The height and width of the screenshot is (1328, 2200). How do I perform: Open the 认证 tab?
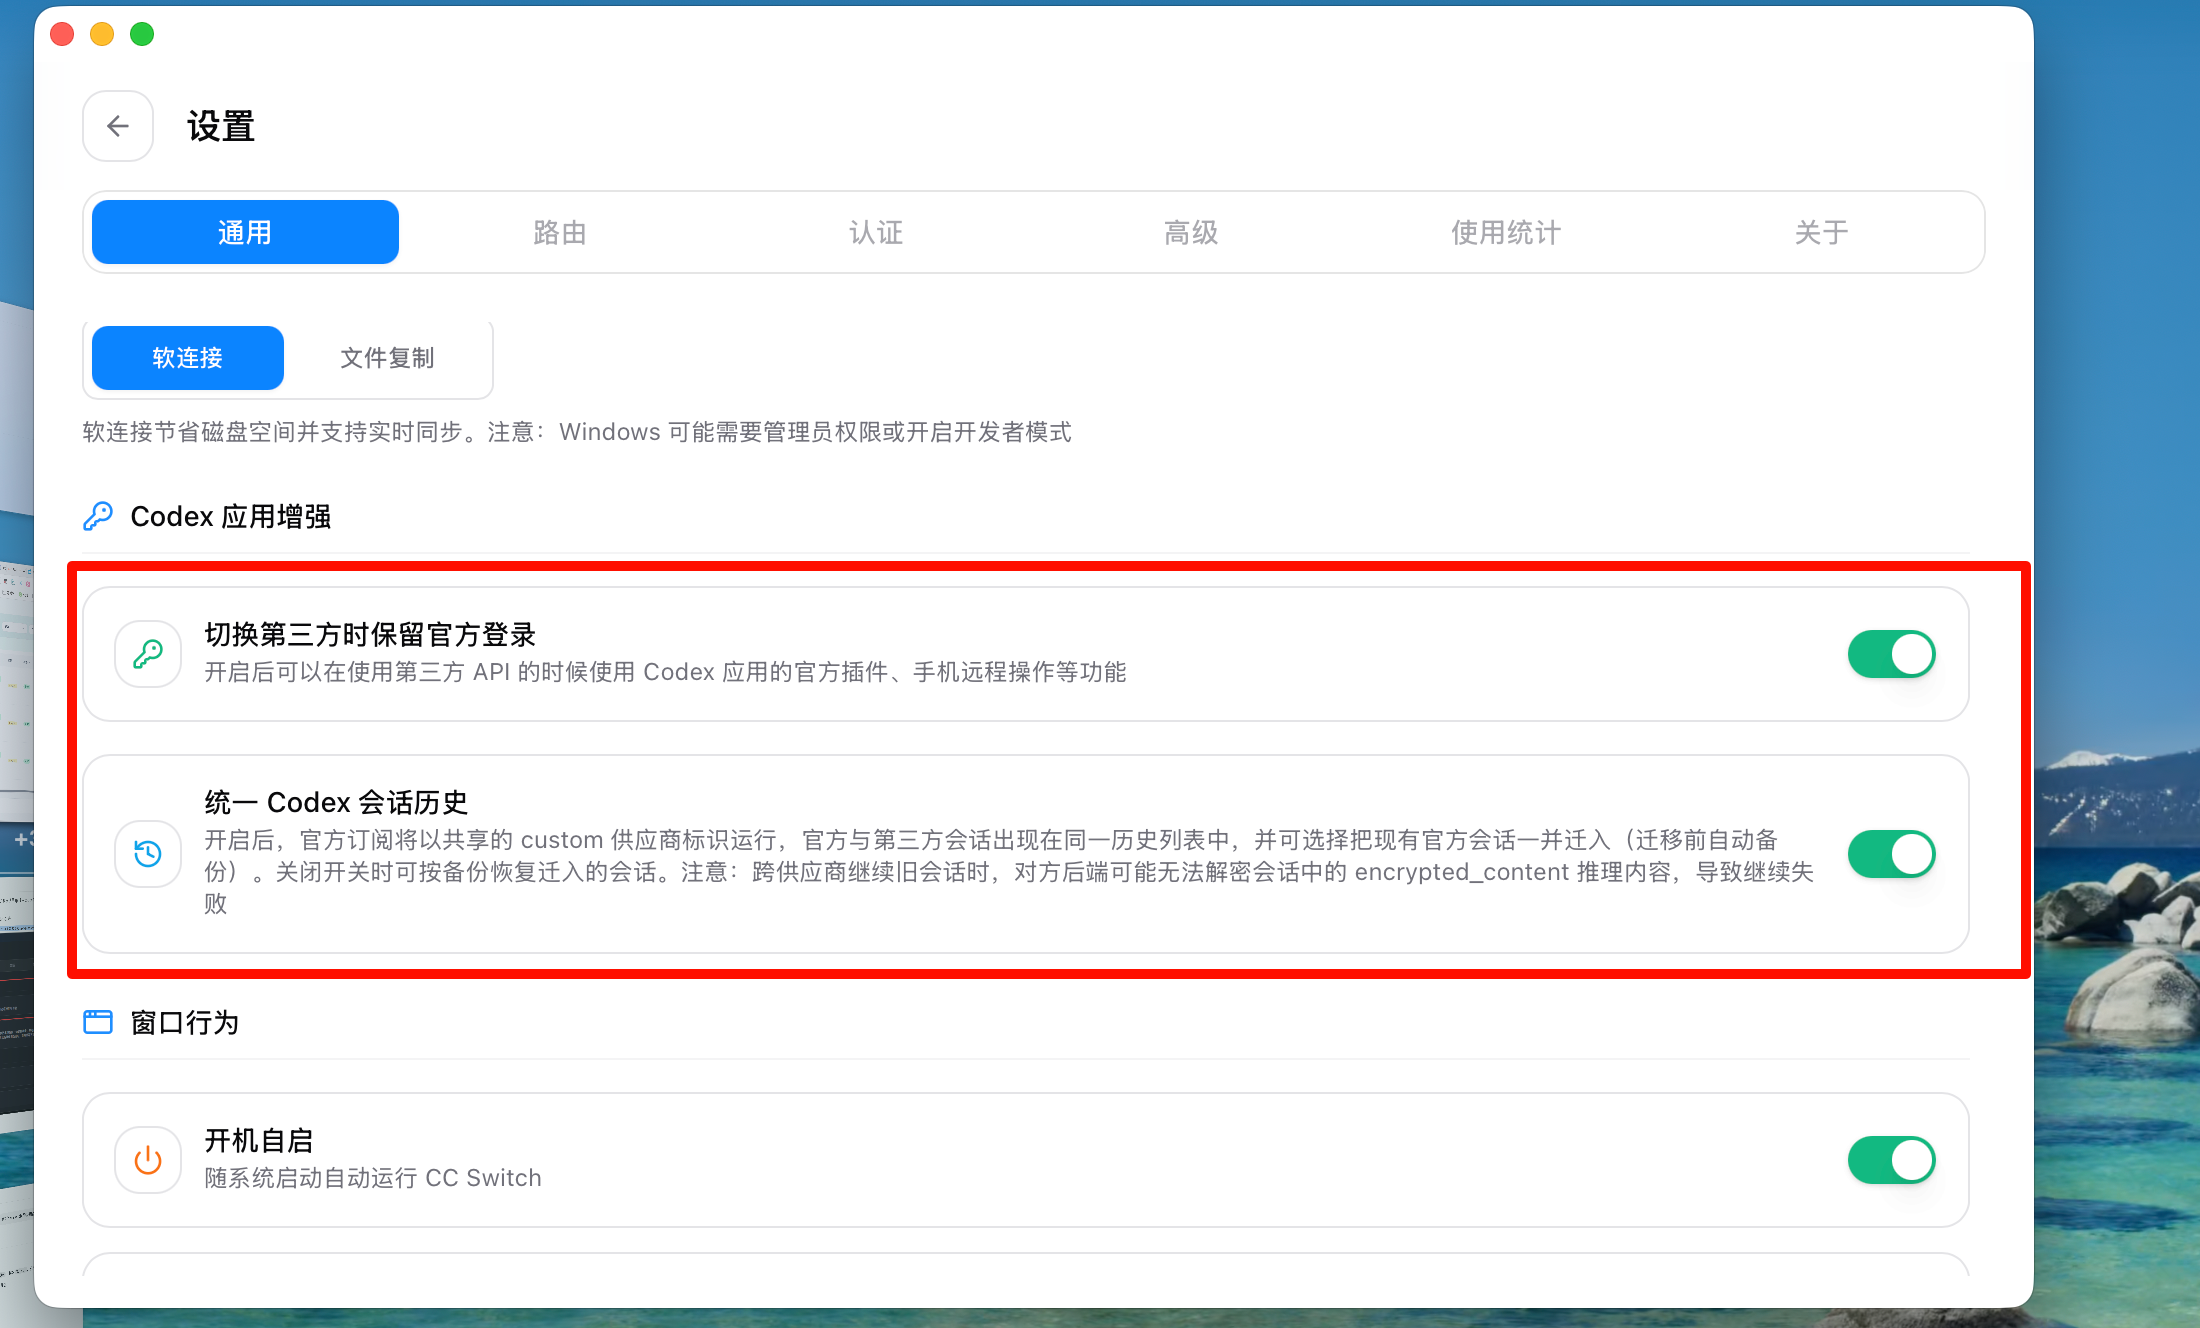pos(876,232)
